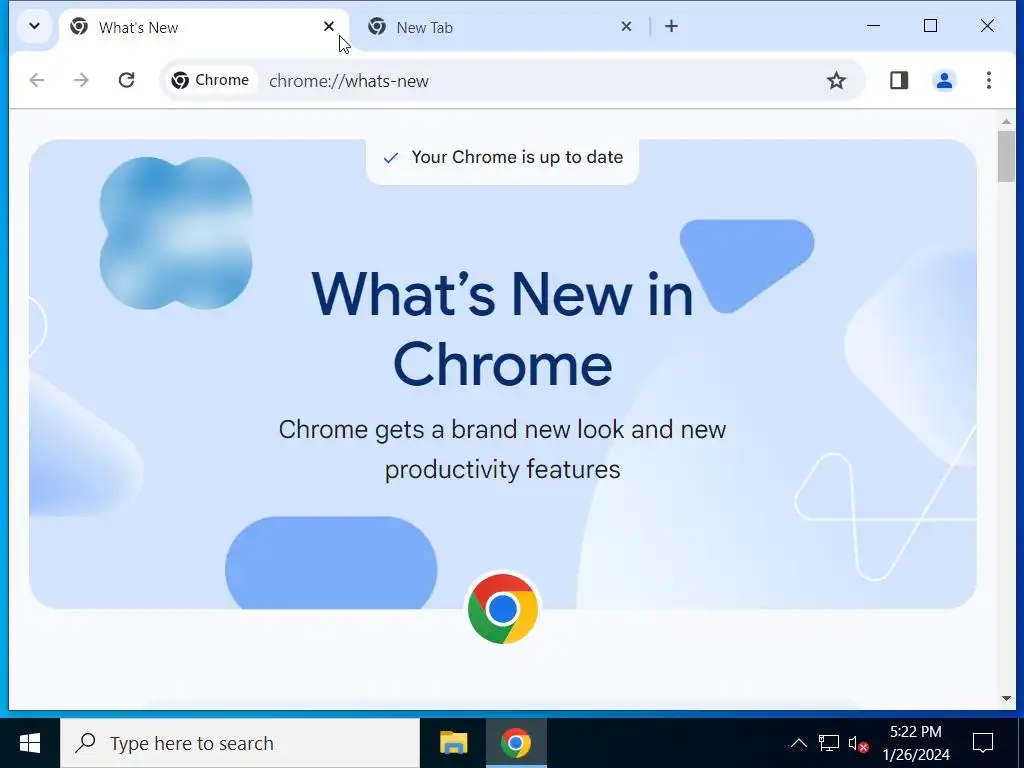Image resolution: width=1024 pixels, height=768 pixels.
Task: Show hidden system tray icons
Action: [799, 743]
